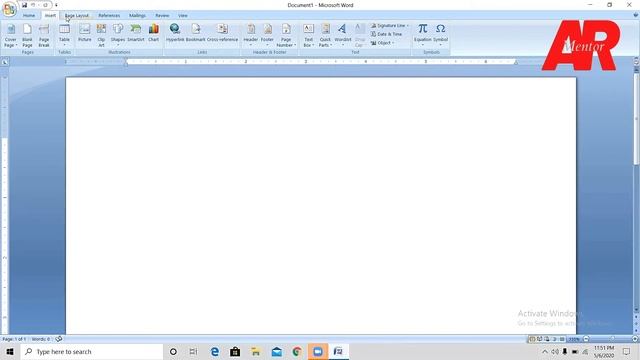Expand the Quick Parts menu
Screen dimensions: 640x360
tap(325, 36)
